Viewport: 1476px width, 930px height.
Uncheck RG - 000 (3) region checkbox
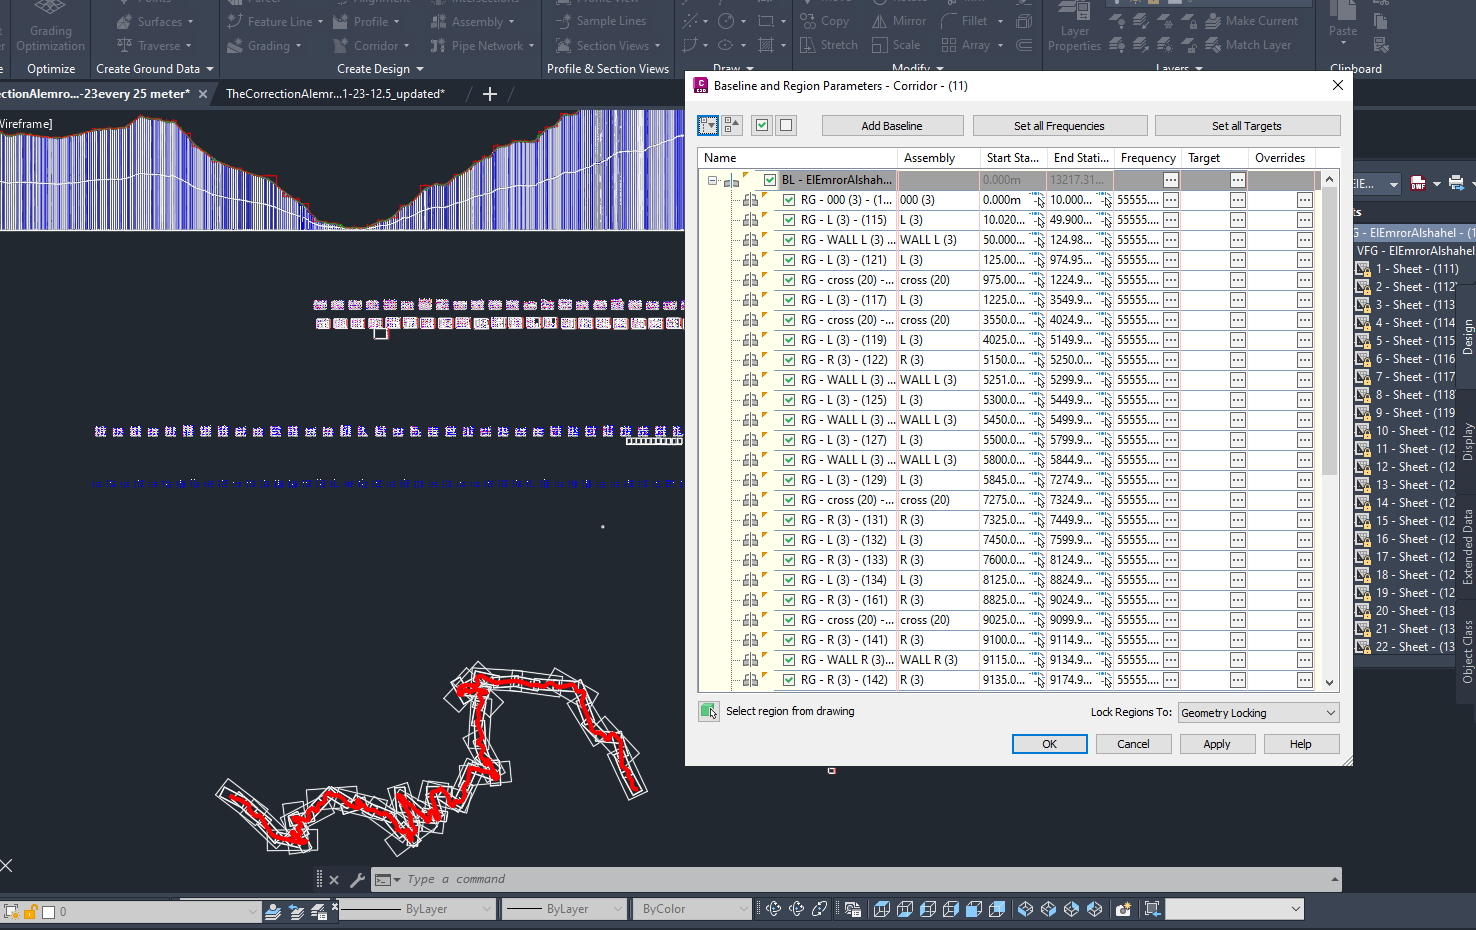click(x=789, y=200)
